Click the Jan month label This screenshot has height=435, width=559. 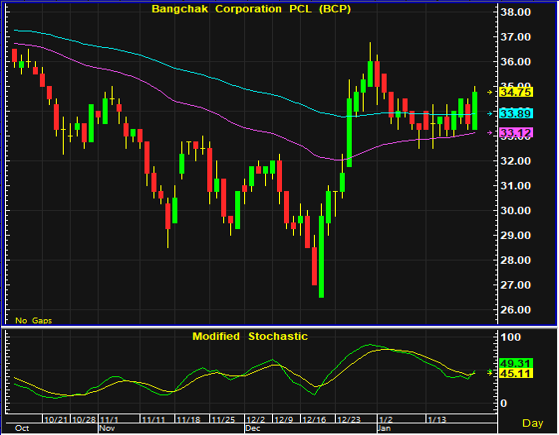tap(385, 428)
